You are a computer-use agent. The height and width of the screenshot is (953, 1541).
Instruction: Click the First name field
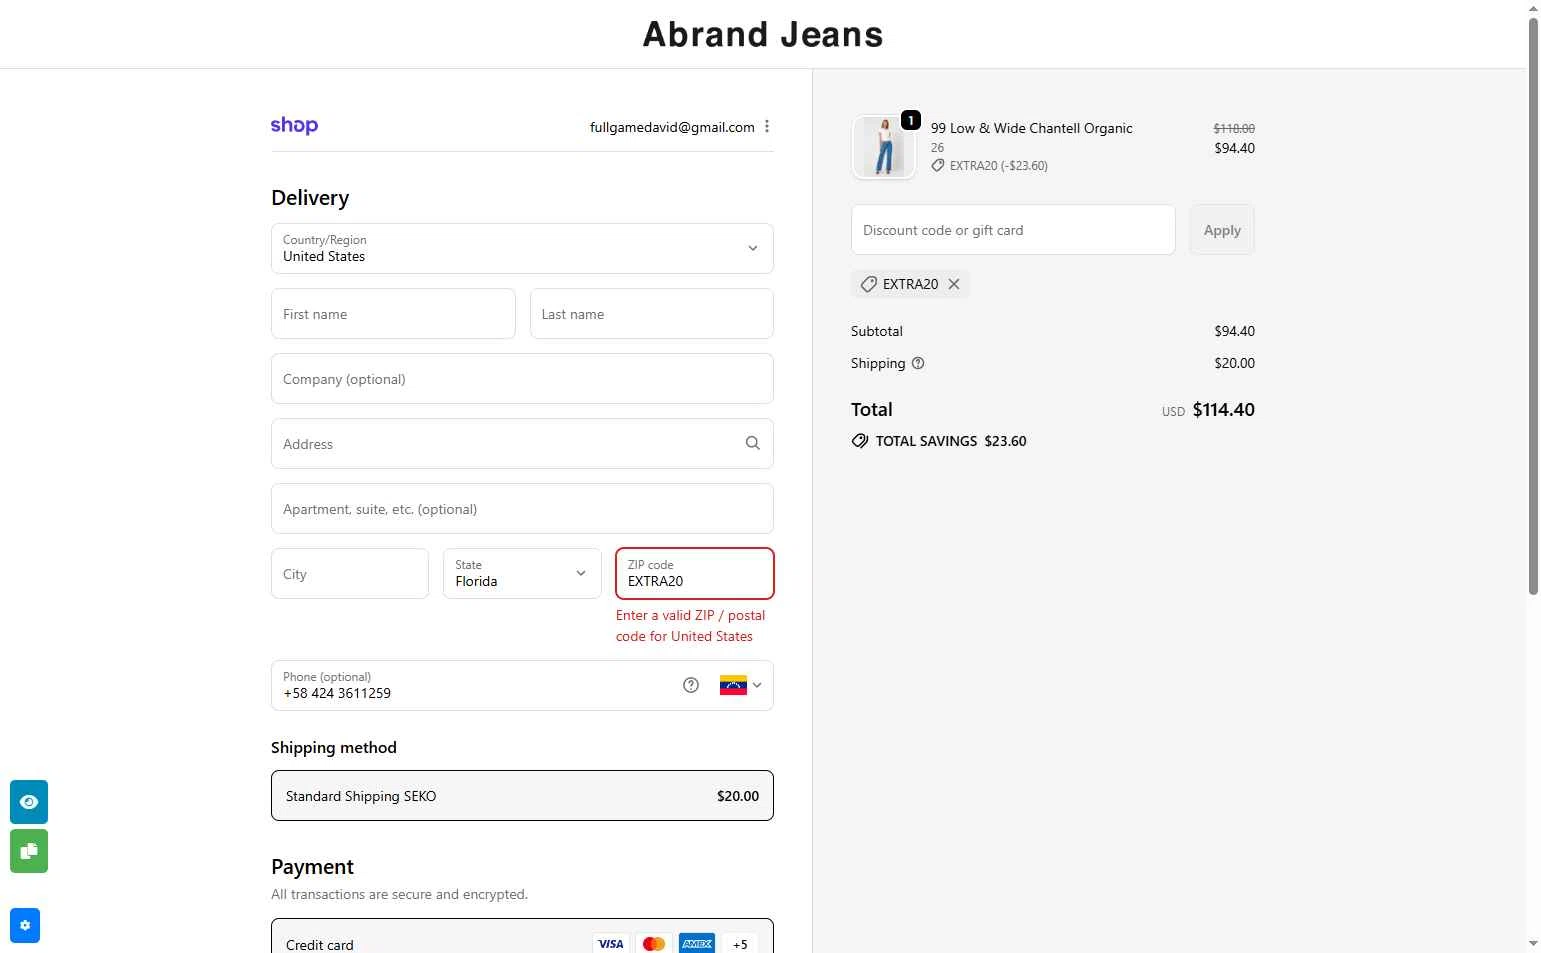(393, 313)
